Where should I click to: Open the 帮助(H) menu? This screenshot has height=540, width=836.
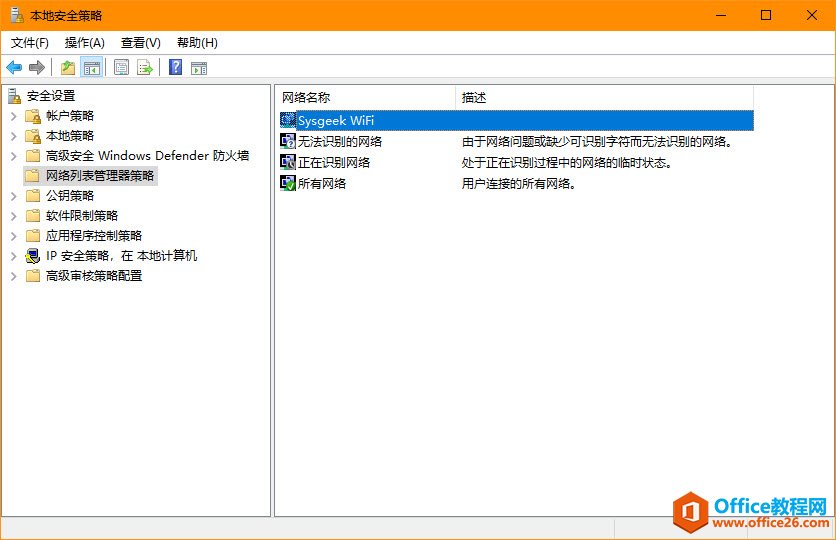(x=197, y=43)
